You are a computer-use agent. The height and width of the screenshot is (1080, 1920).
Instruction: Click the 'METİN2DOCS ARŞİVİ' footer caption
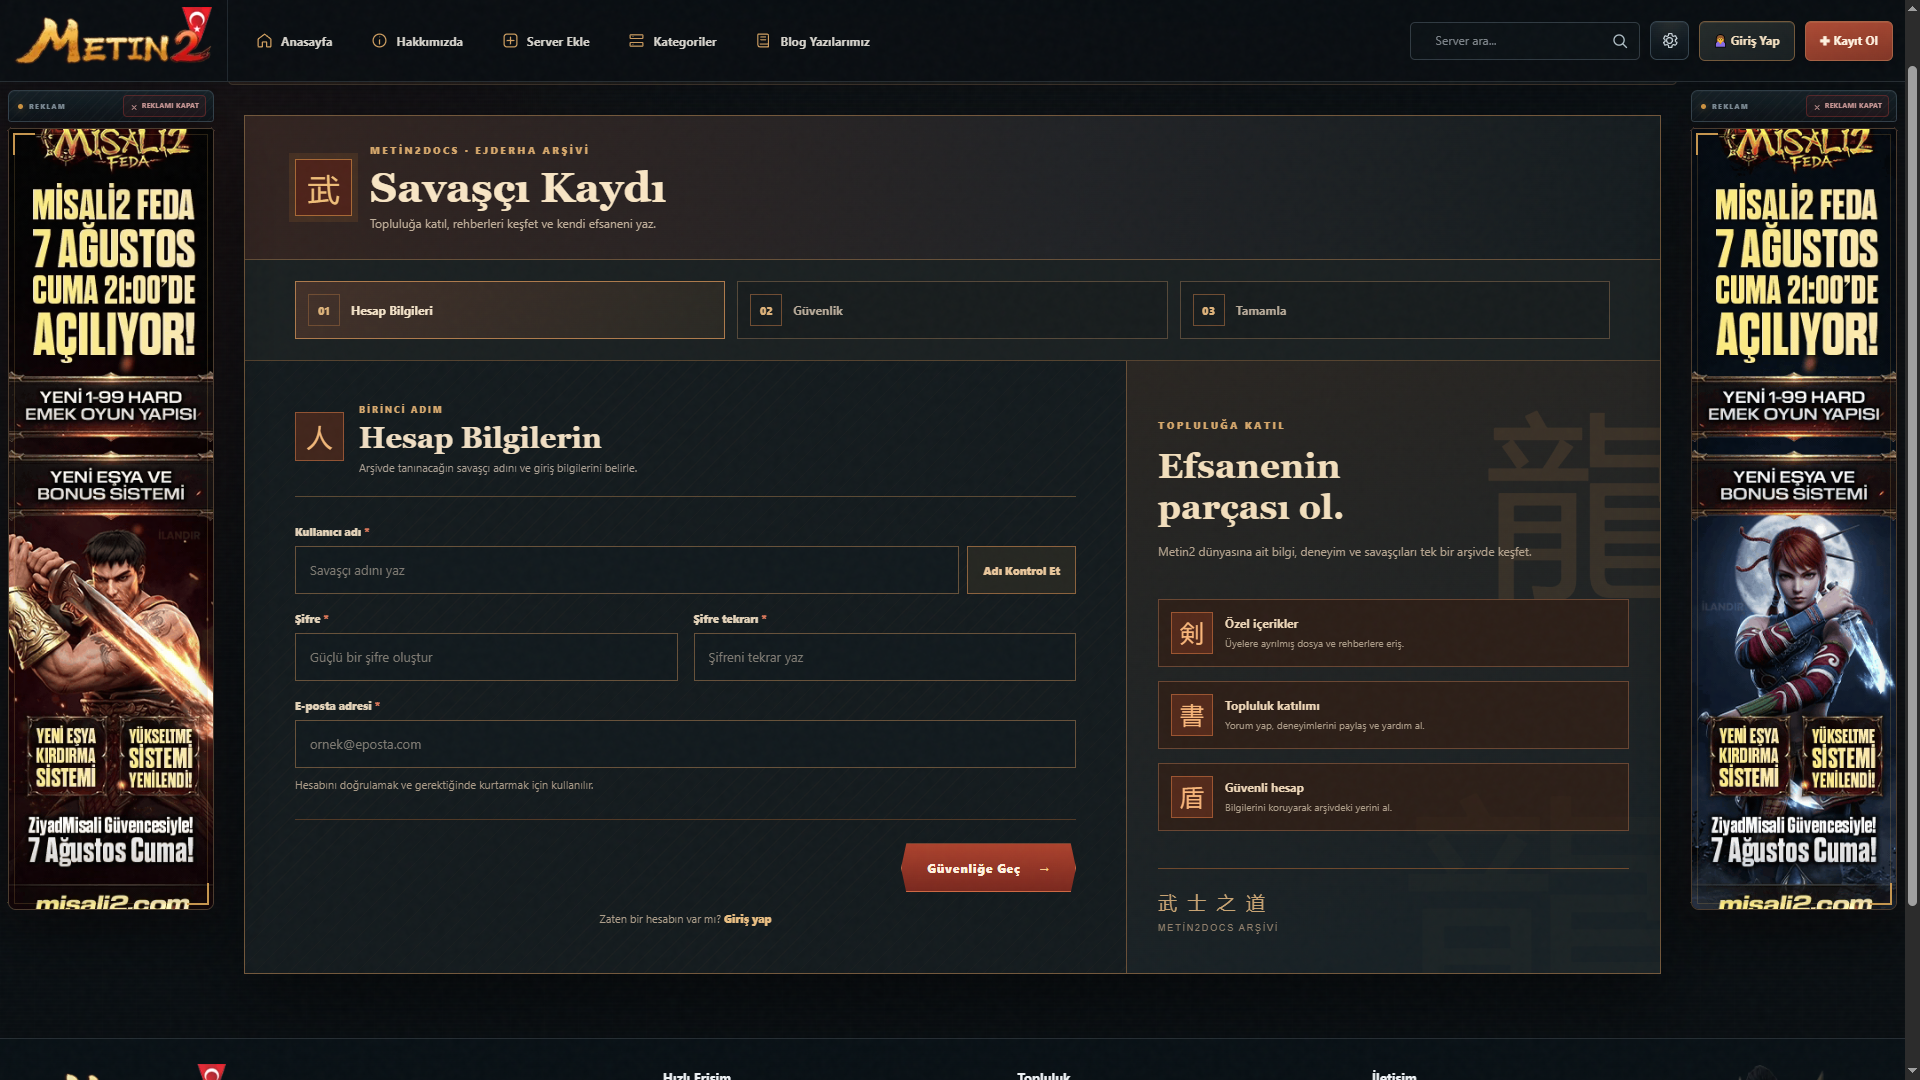1218,927
